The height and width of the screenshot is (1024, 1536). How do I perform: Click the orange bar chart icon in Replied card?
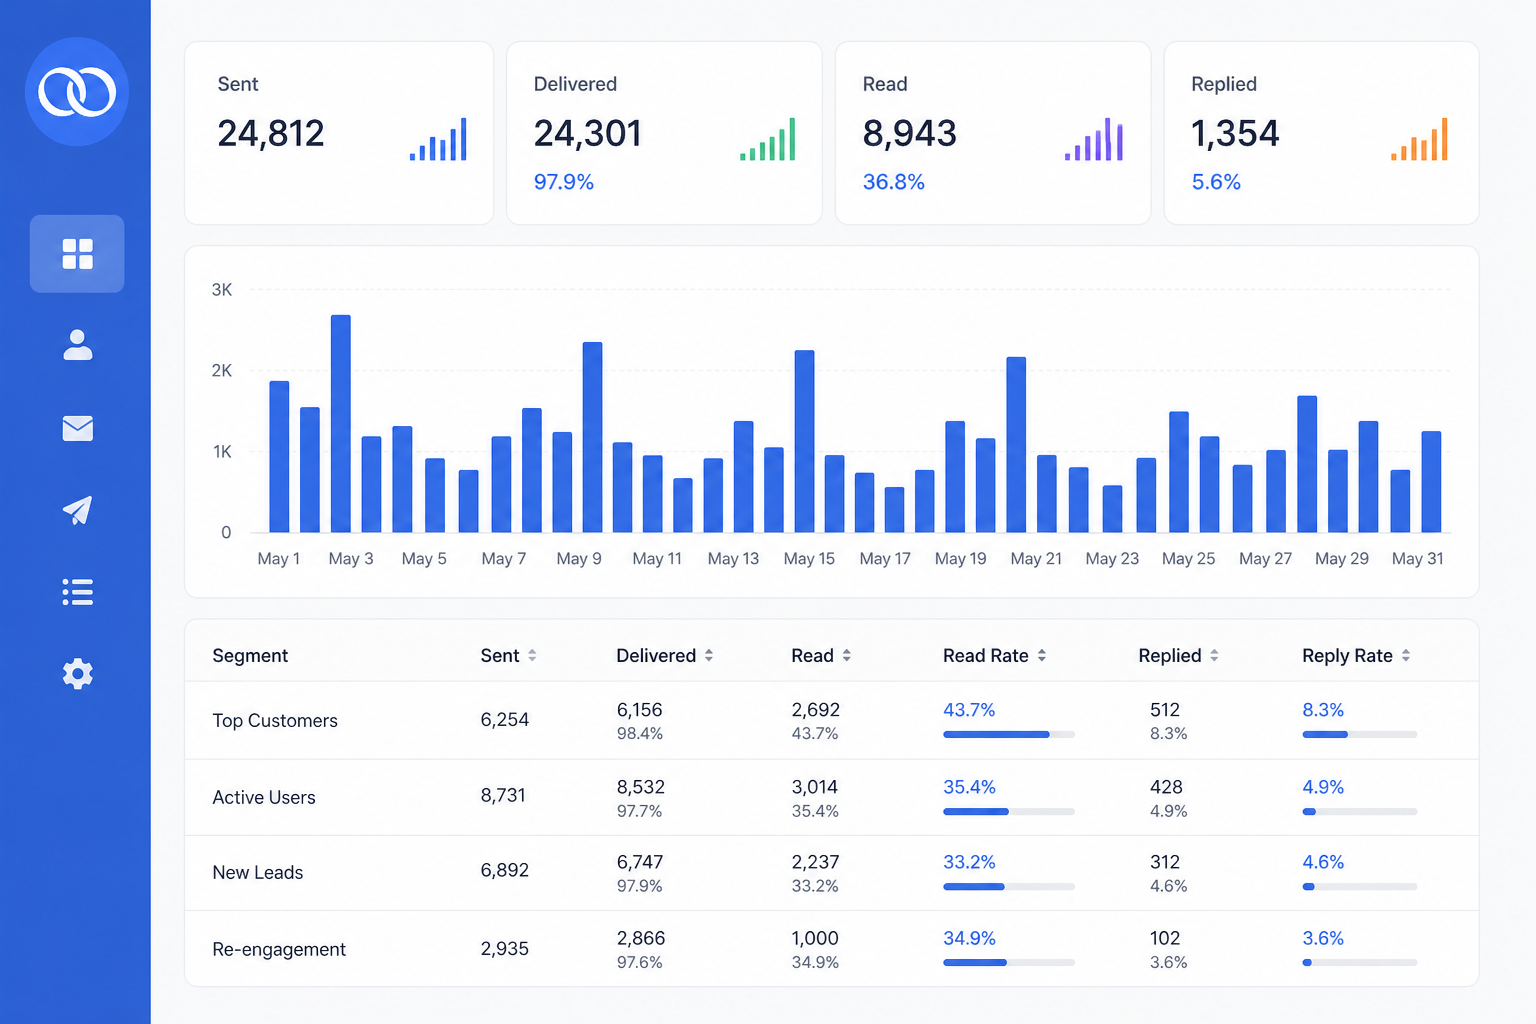coord(1419,139)
